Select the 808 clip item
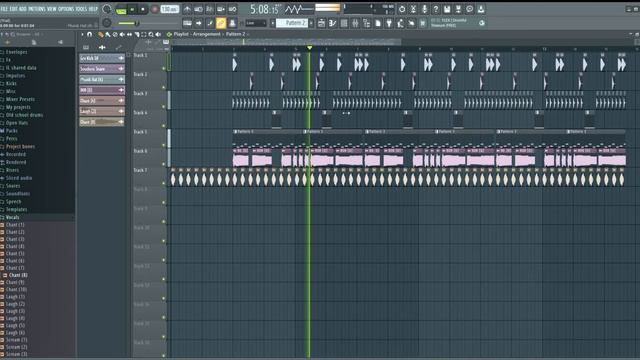Image resolution: width=640 pixels, height=360 pixels. 102,90
